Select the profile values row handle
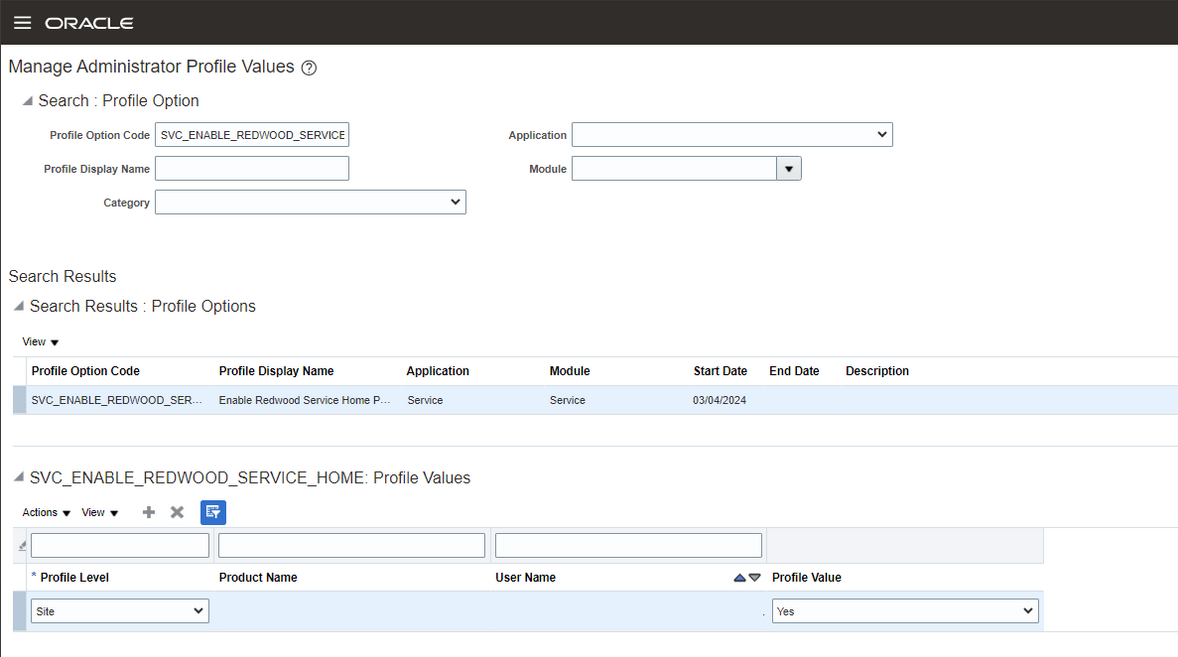 pyautogui.click(x=20, y=610)
